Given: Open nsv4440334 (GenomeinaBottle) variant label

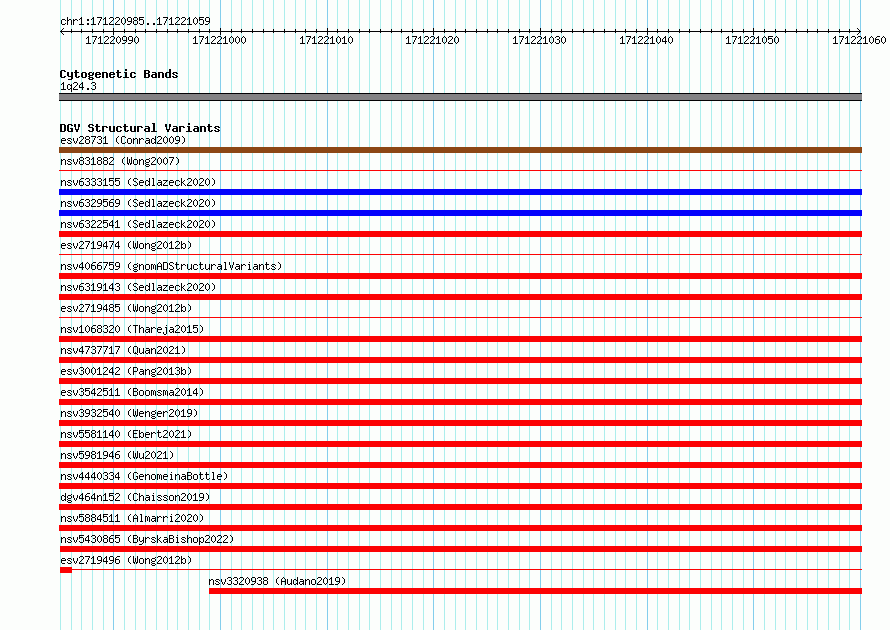Looking at the screenshot, I should [x=144, y=476].
